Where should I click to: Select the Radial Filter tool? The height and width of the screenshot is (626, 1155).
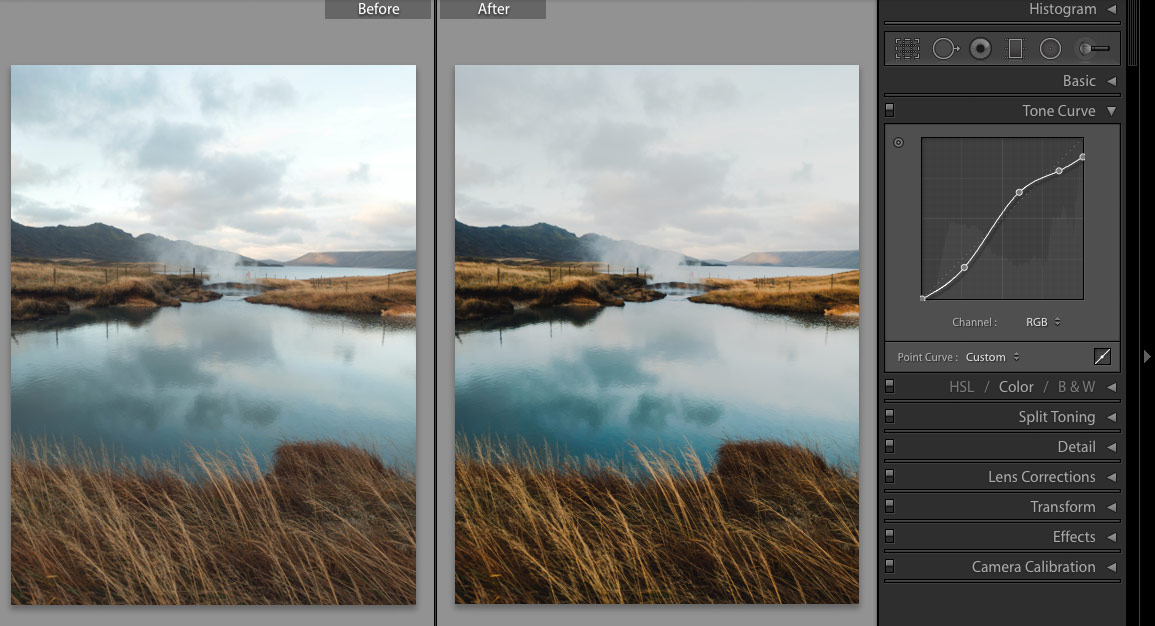click(x=1050, y=48)
